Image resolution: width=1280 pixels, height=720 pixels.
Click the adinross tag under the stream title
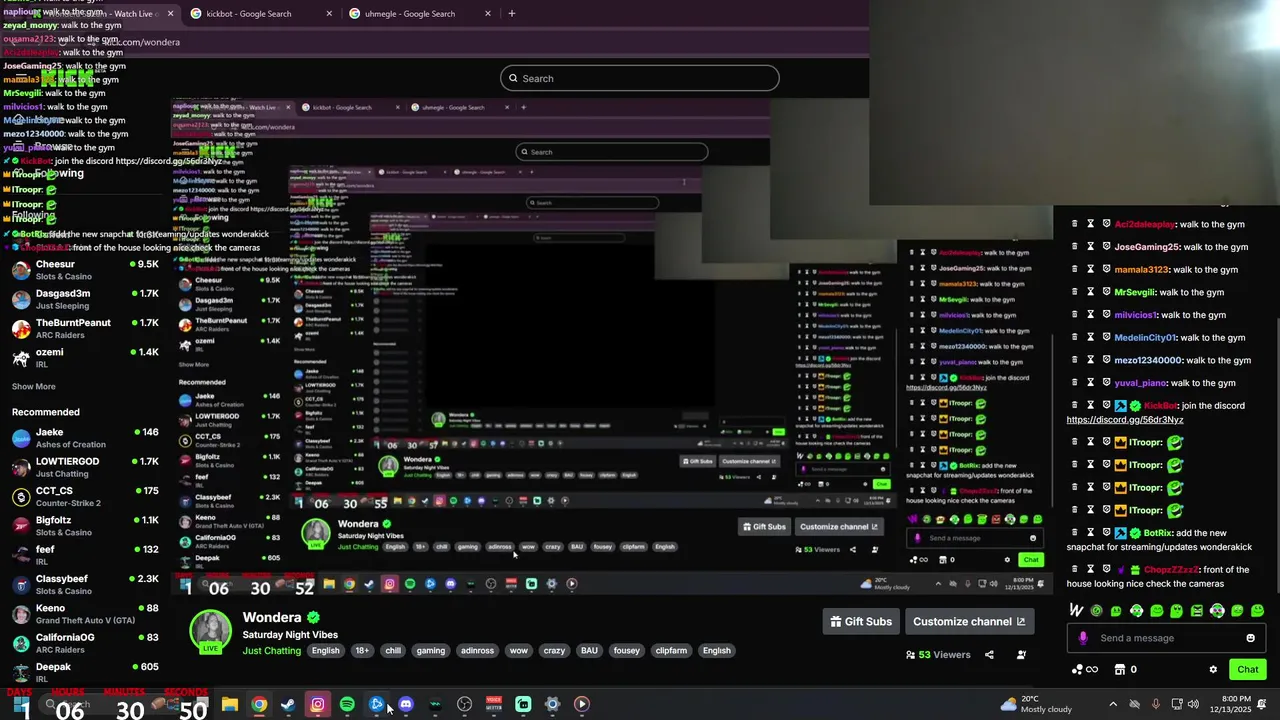477,651
